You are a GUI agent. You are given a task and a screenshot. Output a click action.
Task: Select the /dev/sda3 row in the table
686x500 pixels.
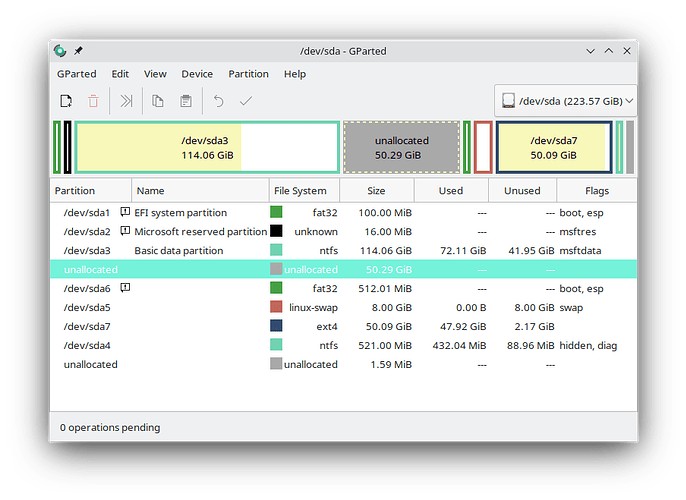[343, 251]
